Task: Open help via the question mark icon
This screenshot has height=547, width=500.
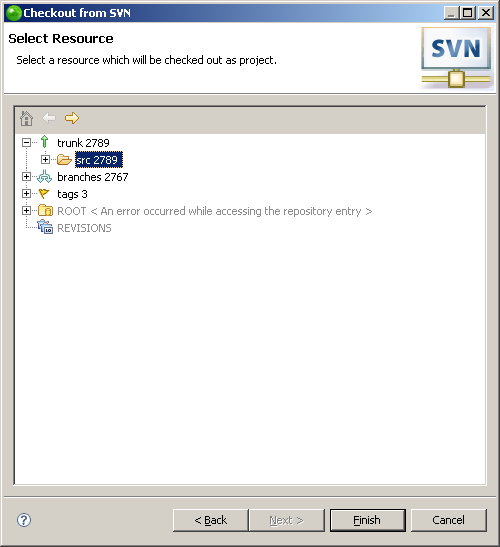Action: click(24, 520)
